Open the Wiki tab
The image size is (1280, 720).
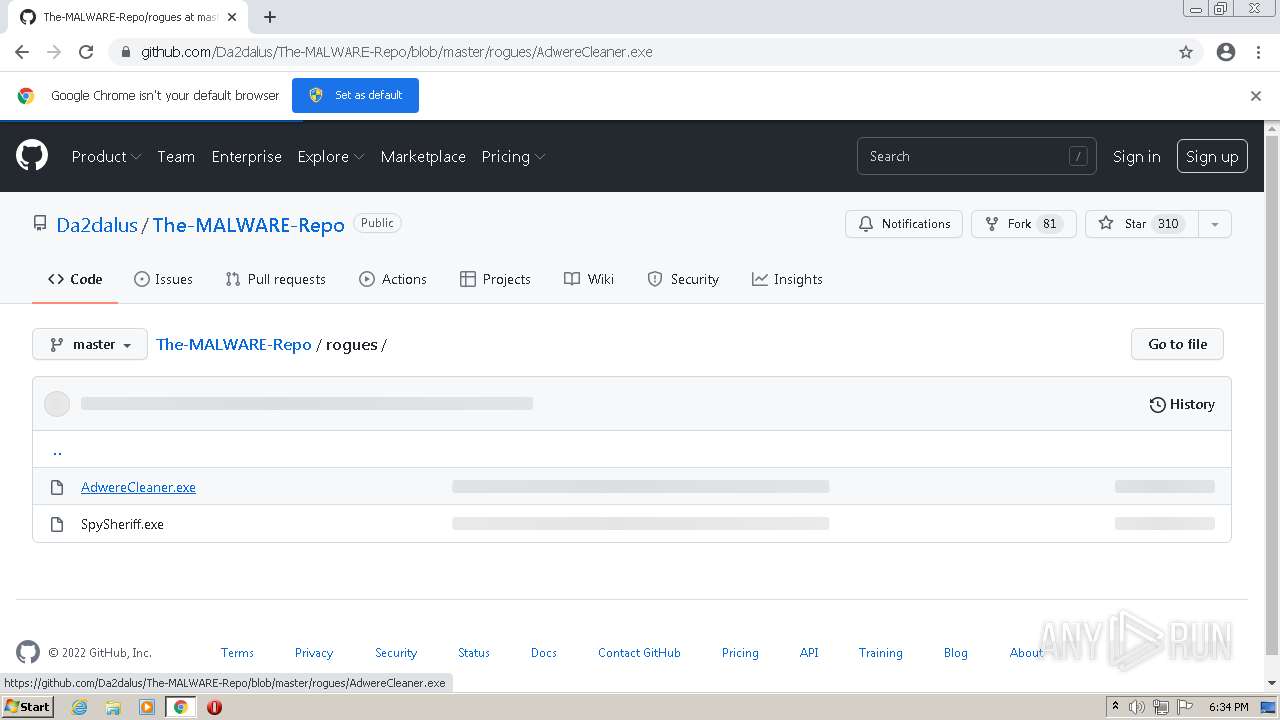589,279
